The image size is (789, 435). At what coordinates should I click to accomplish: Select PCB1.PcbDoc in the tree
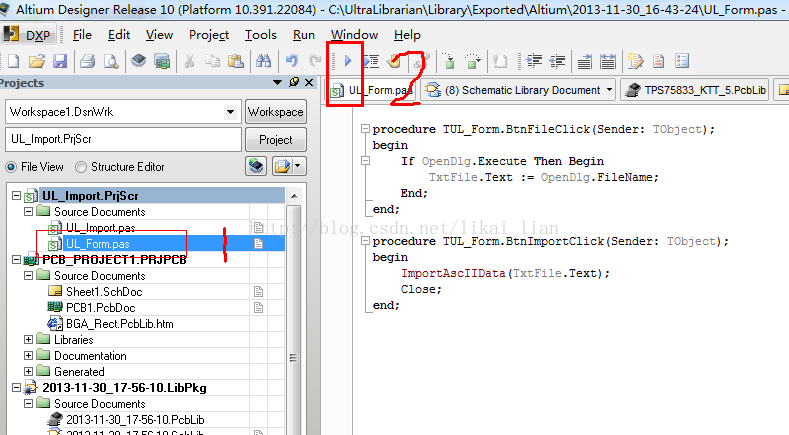pyautogui.click(x=101, y=308)
